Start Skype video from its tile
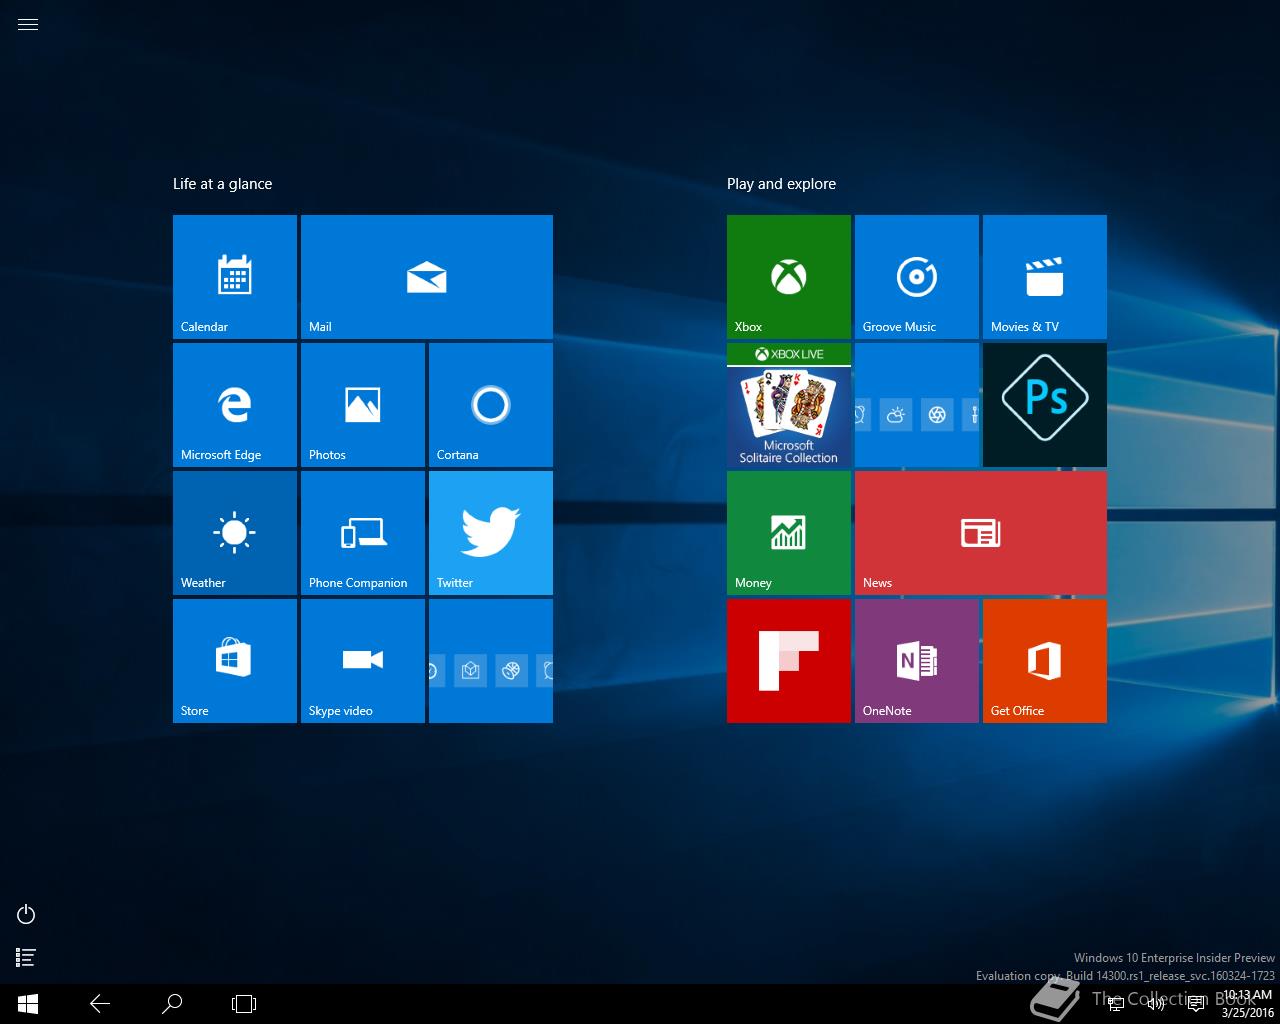This screenshot has height=1024, width=1280. point(363,661)
